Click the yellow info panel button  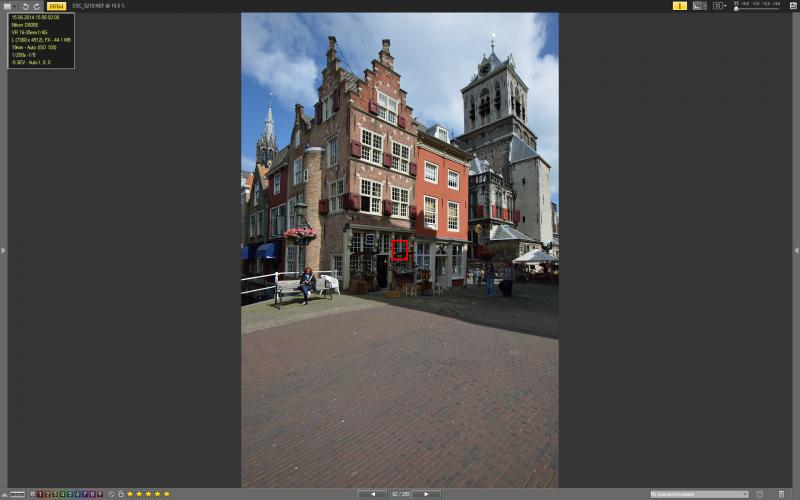point(680,6)
